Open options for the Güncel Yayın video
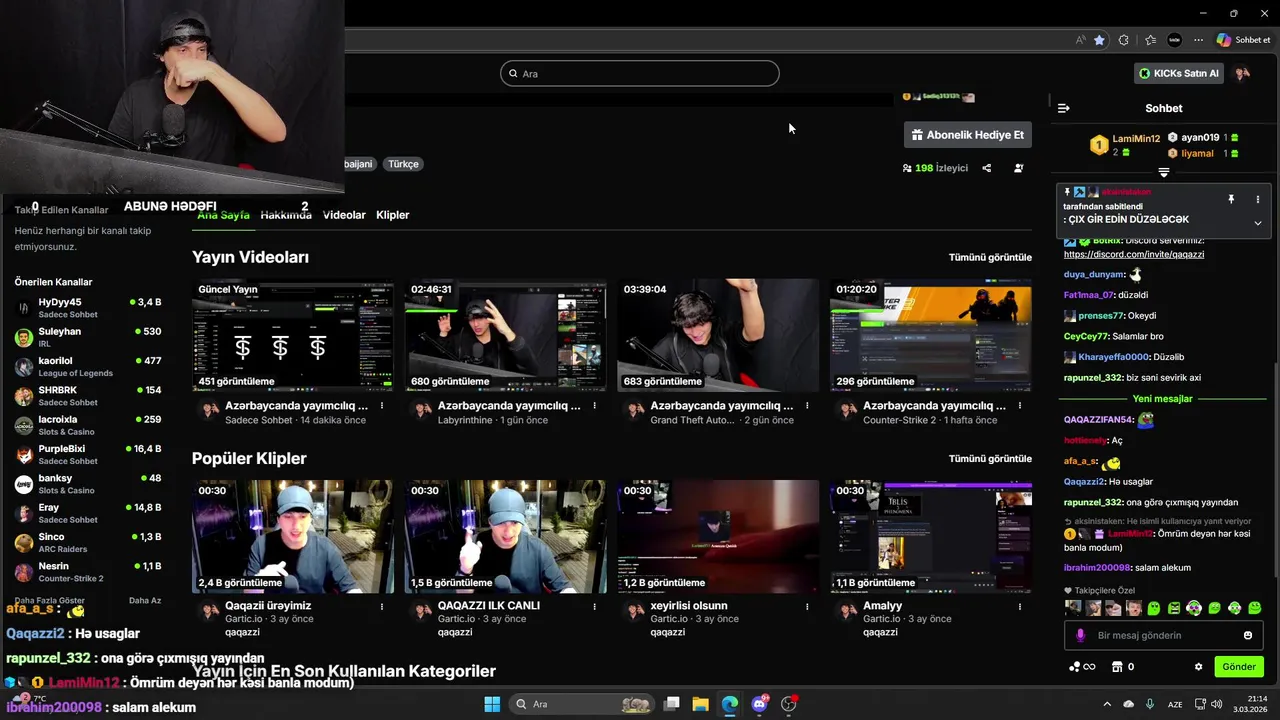1280x720 pixels. (381, 406)
